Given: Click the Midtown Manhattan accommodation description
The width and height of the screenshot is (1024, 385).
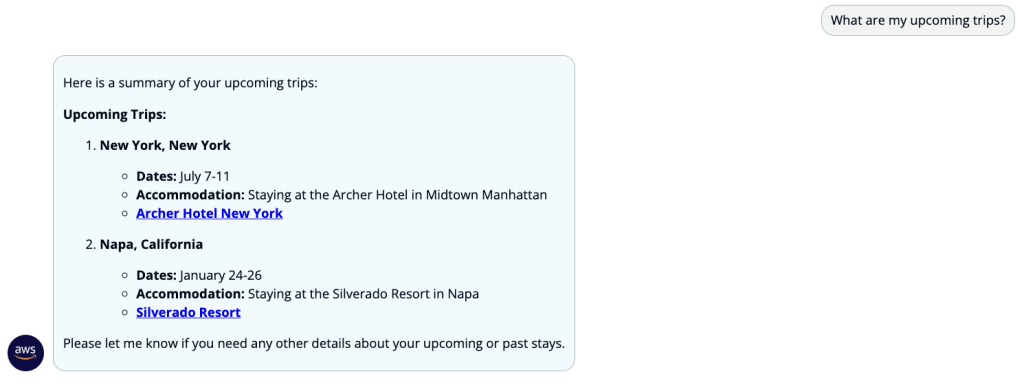Looking at the screenshot, I should point(398,194).
